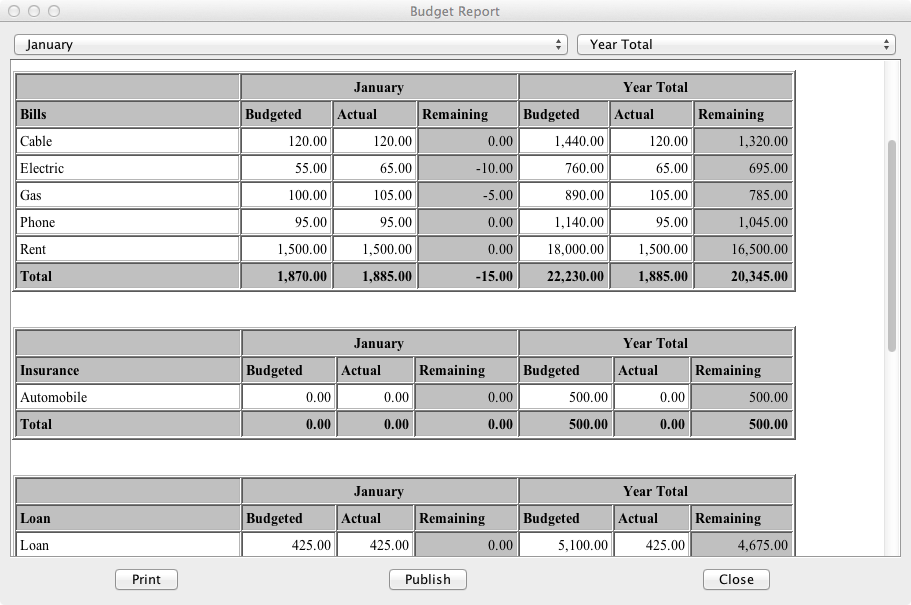Open the January month dropdown

click(x=290, y=45)
